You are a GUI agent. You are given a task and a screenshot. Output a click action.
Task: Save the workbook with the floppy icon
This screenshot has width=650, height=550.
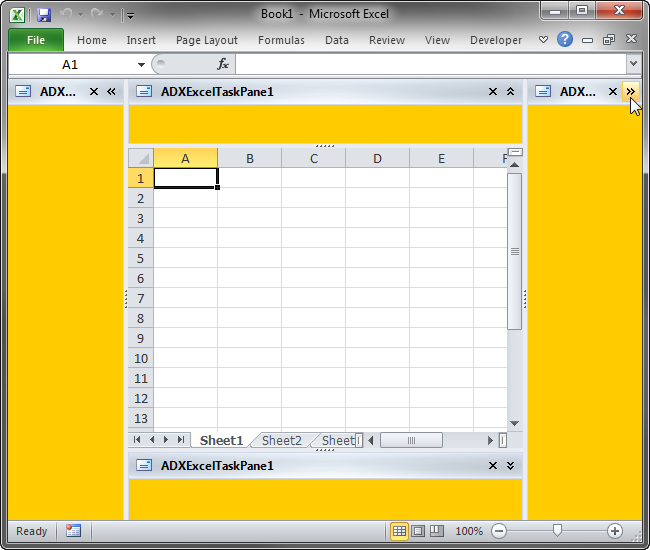click(44, 15)
